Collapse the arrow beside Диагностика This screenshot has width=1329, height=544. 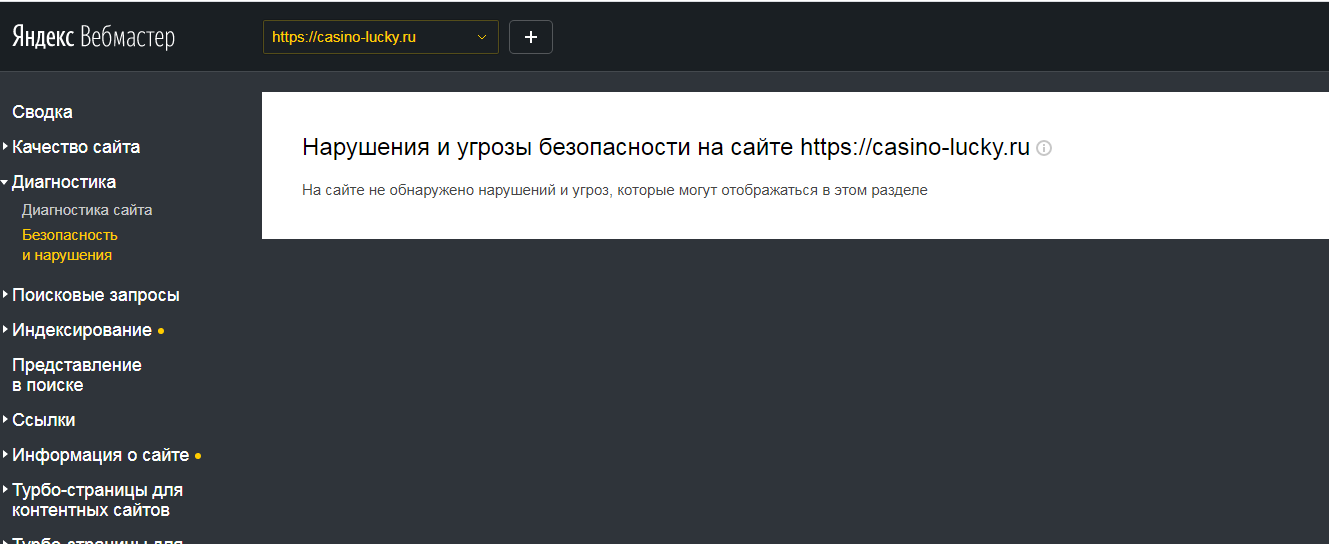point(5,182)
